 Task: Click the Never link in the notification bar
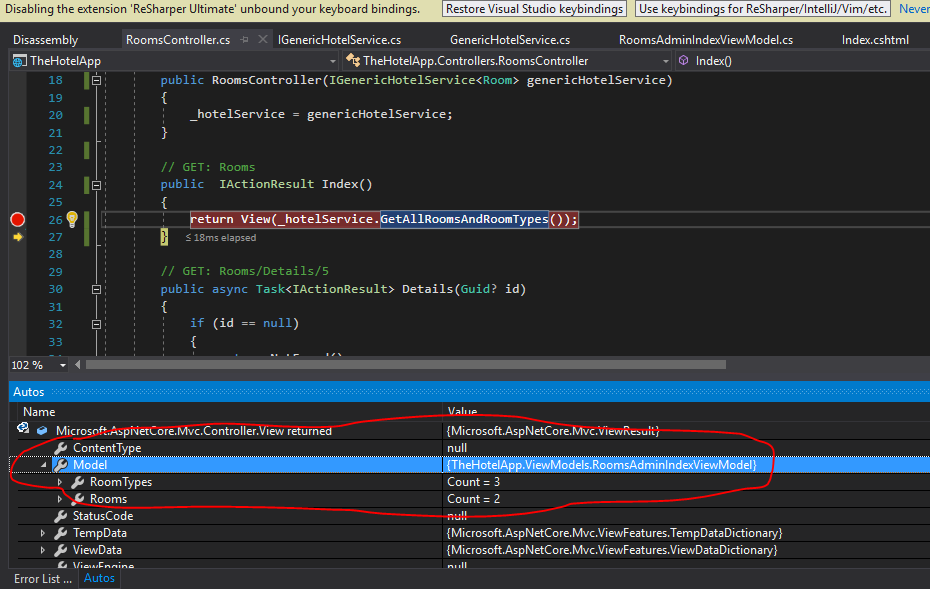click(914, 9)
